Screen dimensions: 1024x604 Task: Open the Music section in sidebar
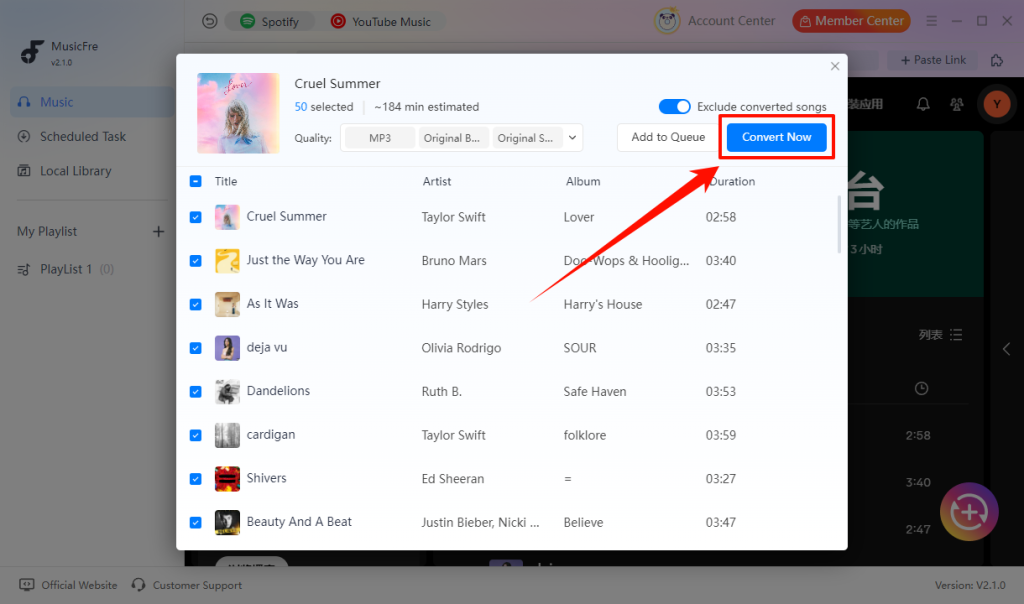pos(91,102)
